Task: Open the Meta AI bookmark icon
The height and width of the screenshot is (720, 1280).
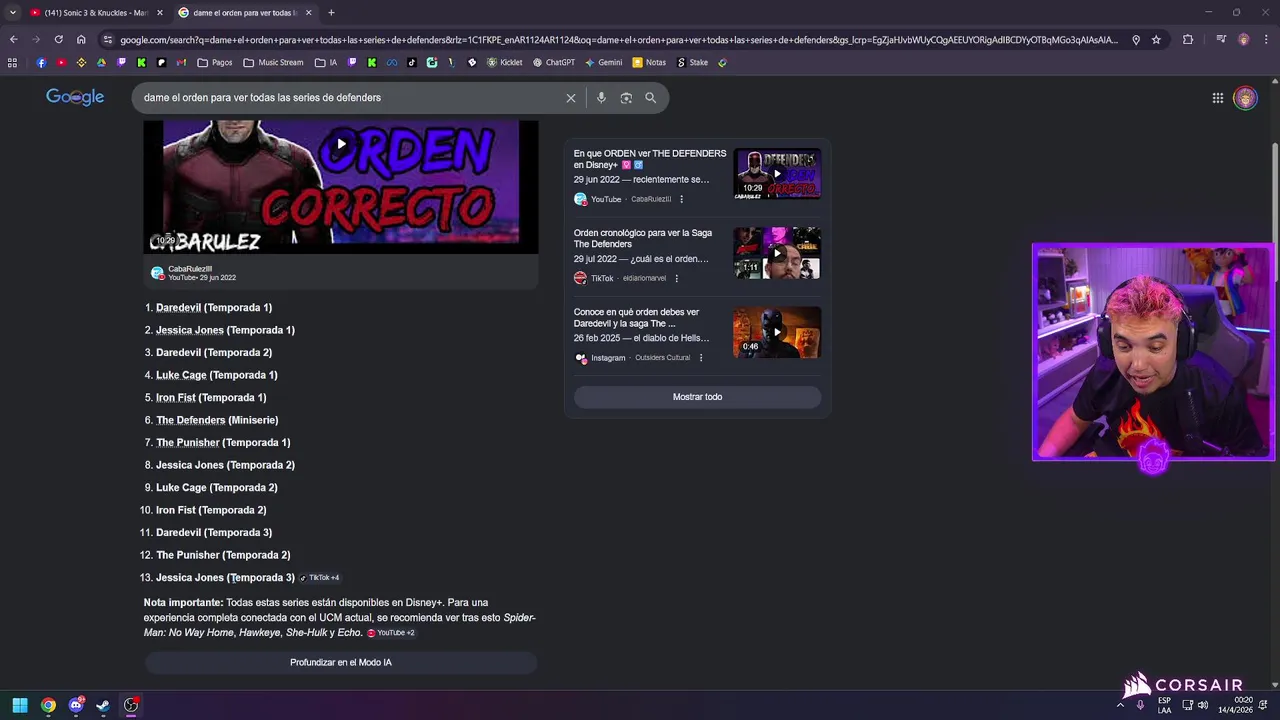Action: [x=392, y=62]
